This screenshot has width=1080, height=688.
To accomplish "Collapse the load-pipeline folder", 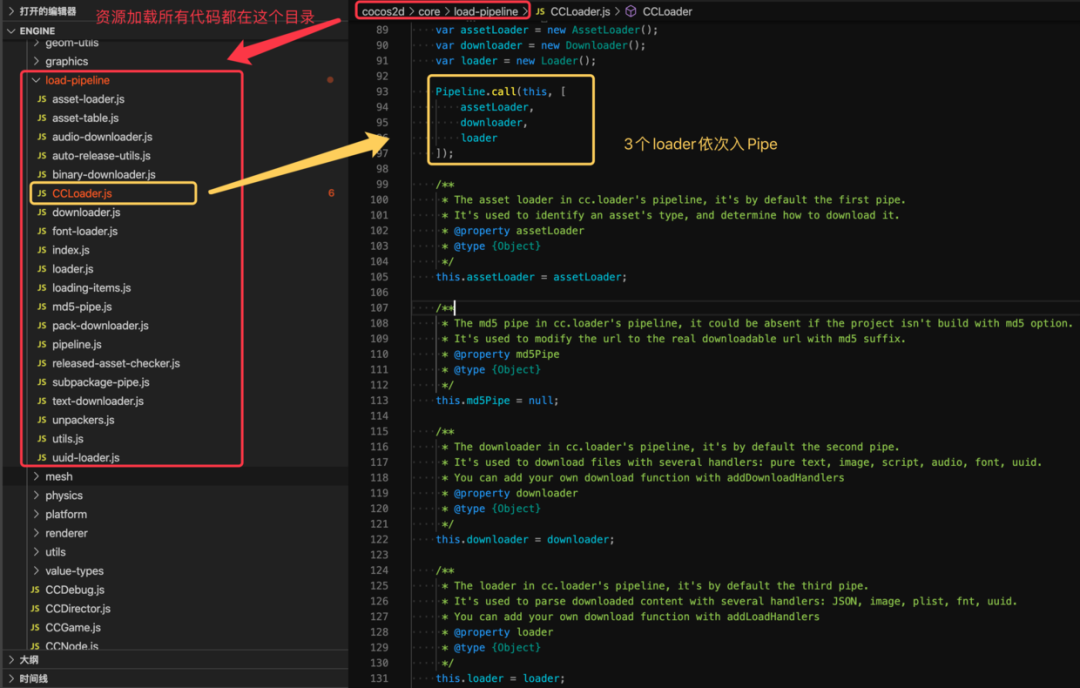I will pyautogui.click(x=36, y=81).
